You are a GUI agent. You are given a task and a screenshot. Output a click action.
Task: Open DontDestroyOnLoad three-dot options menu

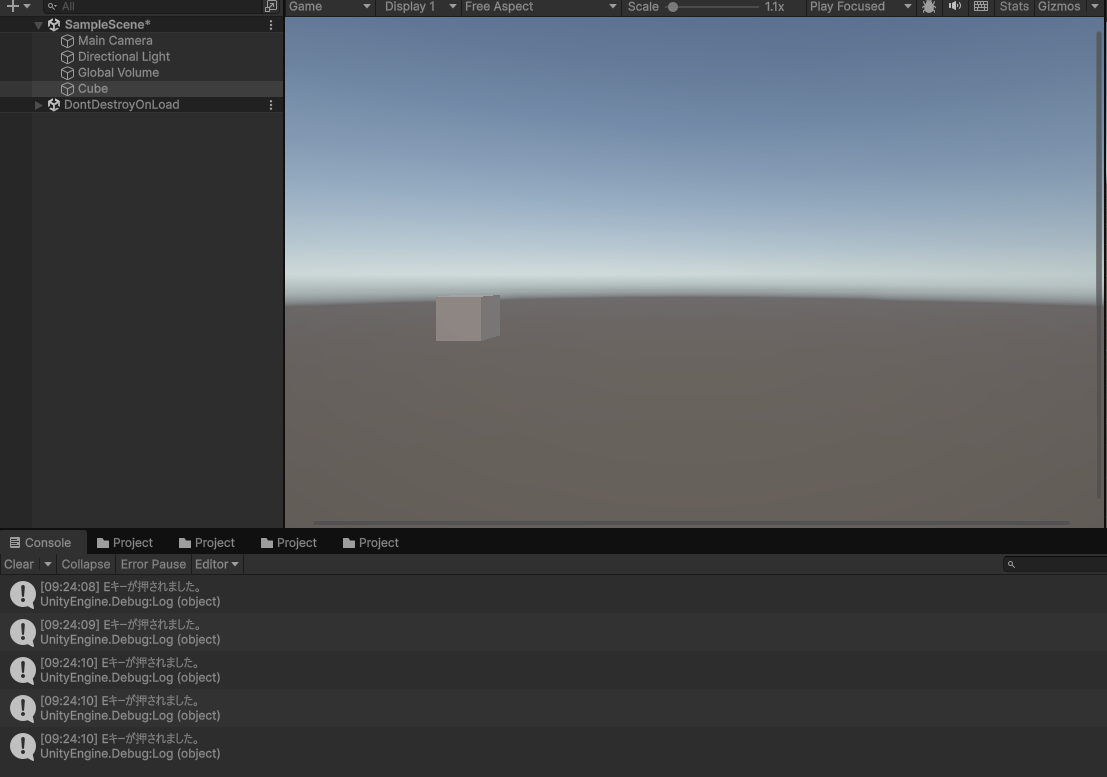pos(270,104)
